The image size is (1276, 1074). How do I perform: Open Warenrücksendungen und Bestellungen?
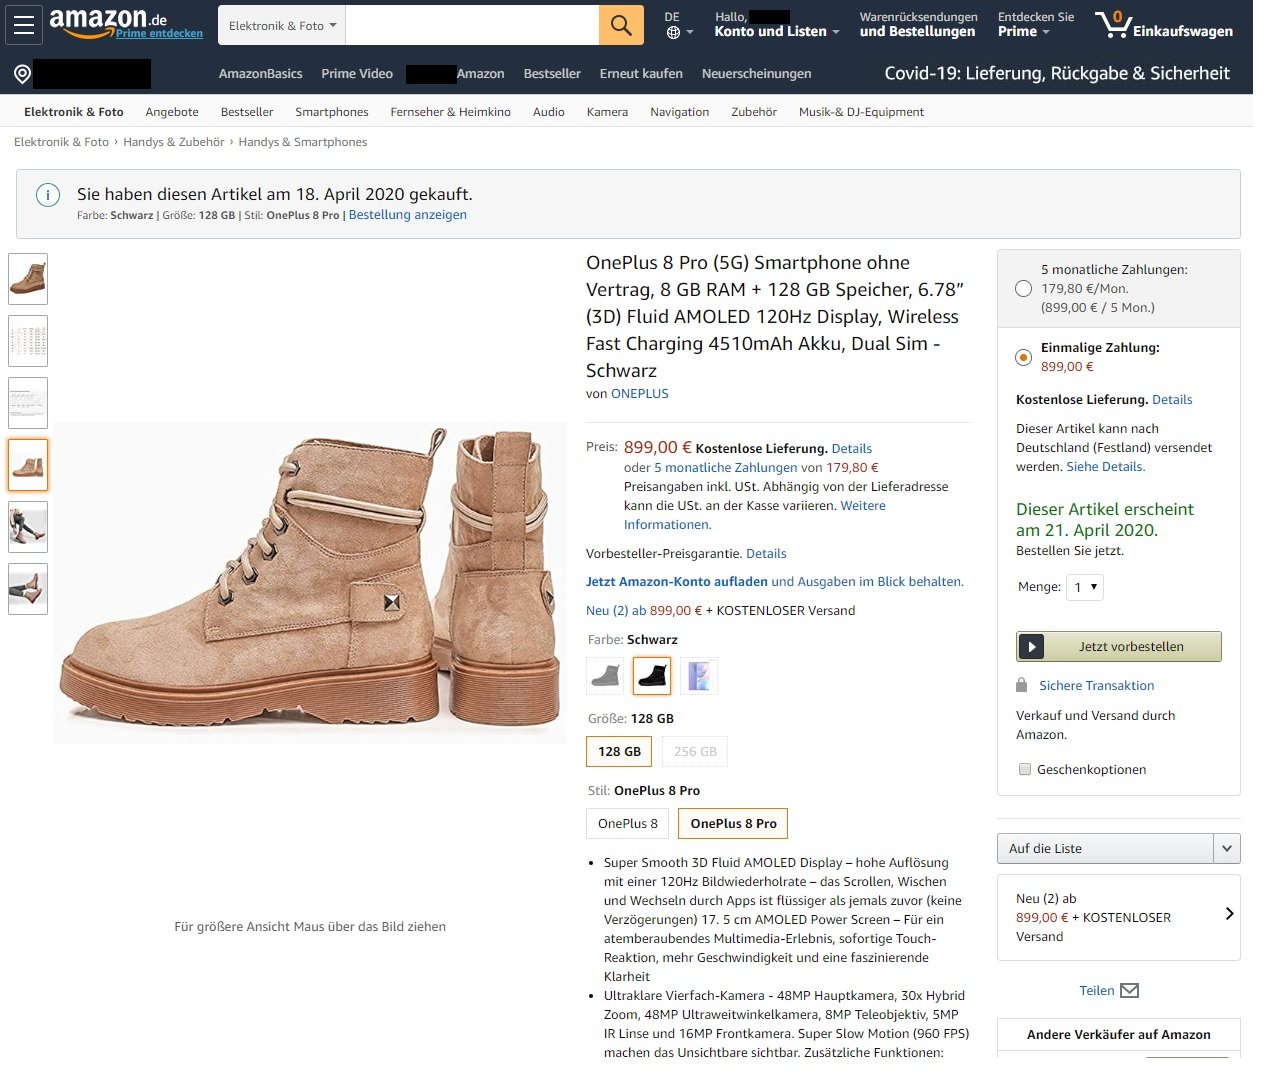(x=918, y=25)
